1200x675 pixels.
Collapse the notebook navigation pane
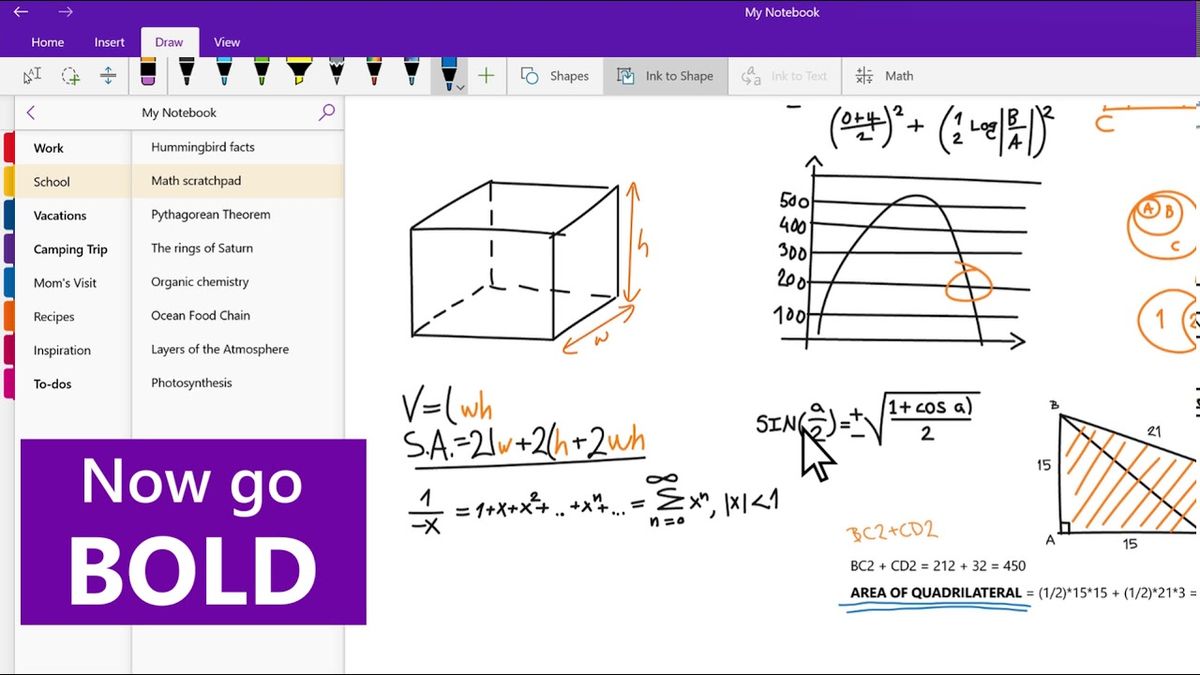pyautogui.click(x=30, y=113)
